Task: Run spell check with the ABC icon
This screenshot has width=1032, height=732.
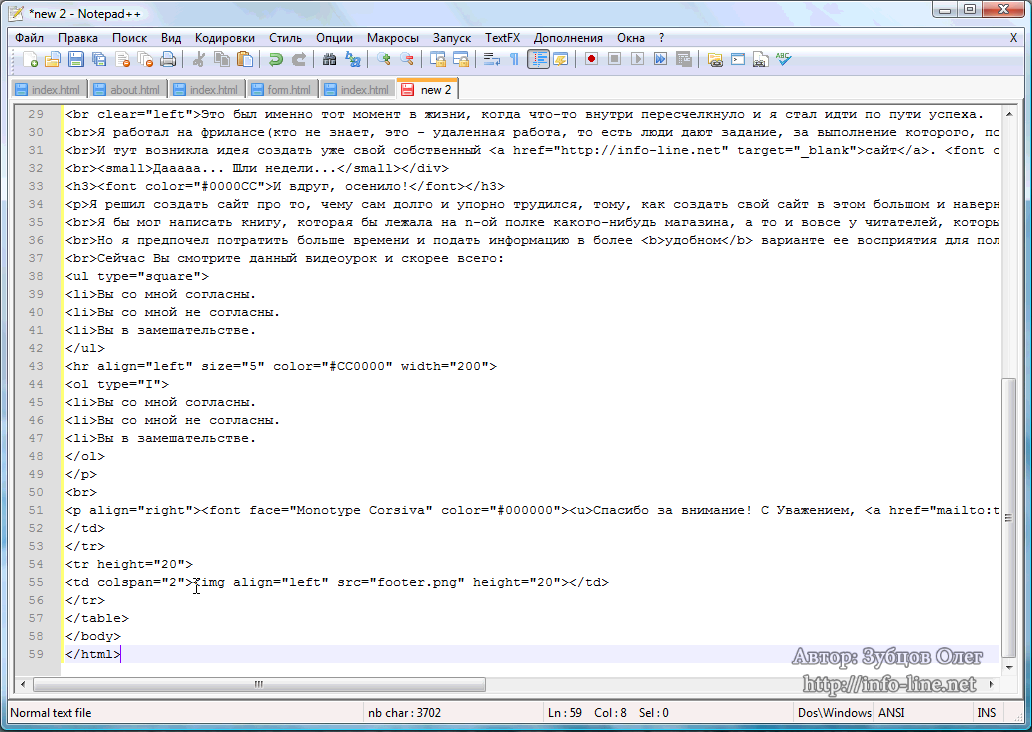Action: (x=783, y=60)
